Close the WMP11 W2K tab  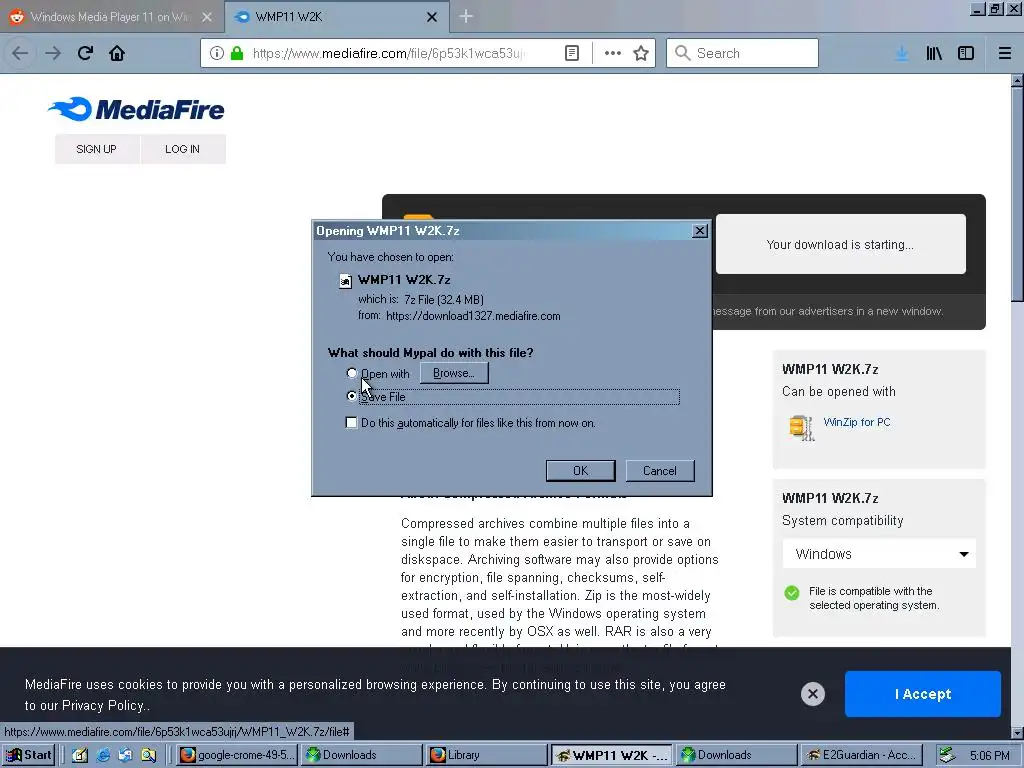pos(432,17)
